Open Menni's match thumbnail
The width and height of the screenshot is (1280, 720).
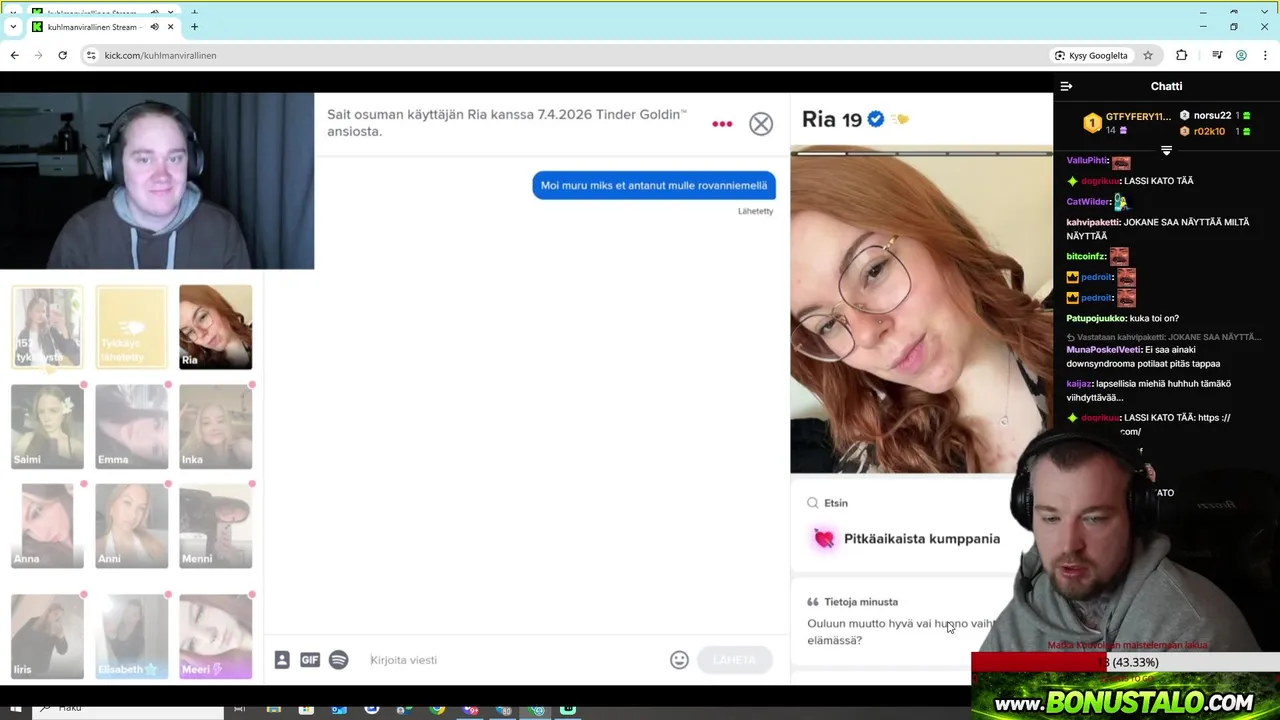click(x=216, y=526)
